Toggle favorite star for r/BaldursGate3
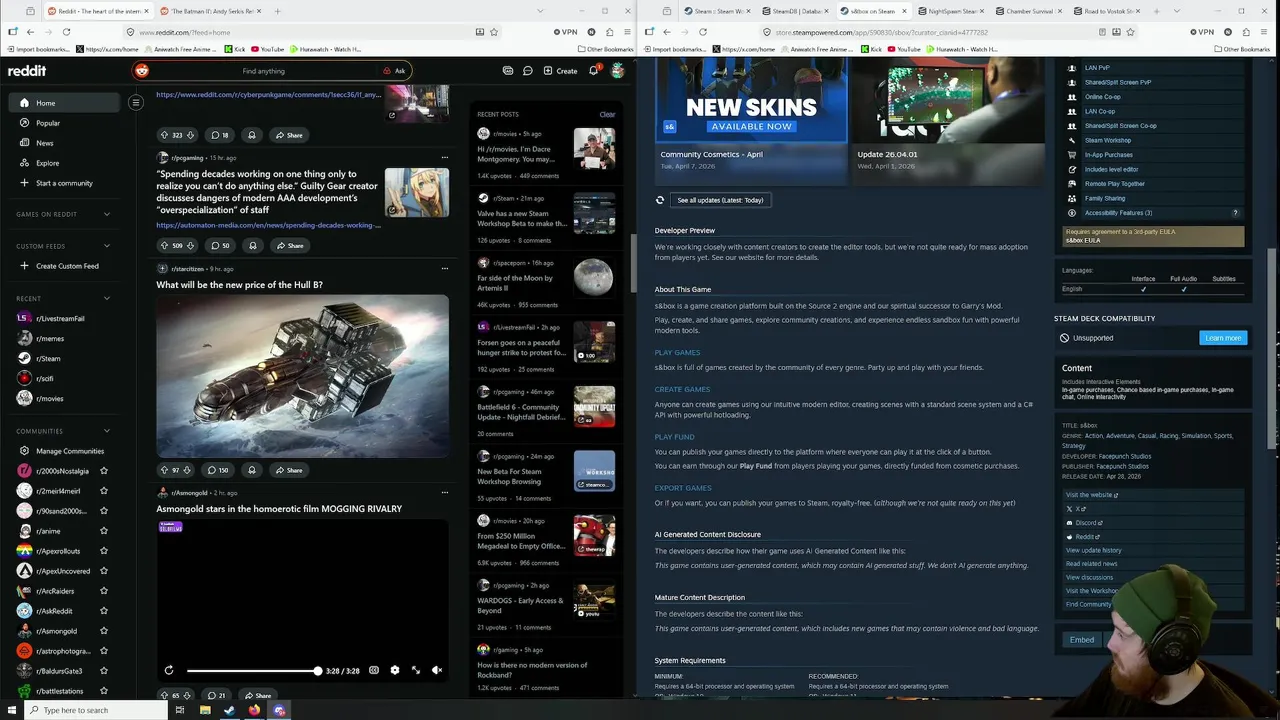Screen dimensions: 1280x720 click(104, 671)
